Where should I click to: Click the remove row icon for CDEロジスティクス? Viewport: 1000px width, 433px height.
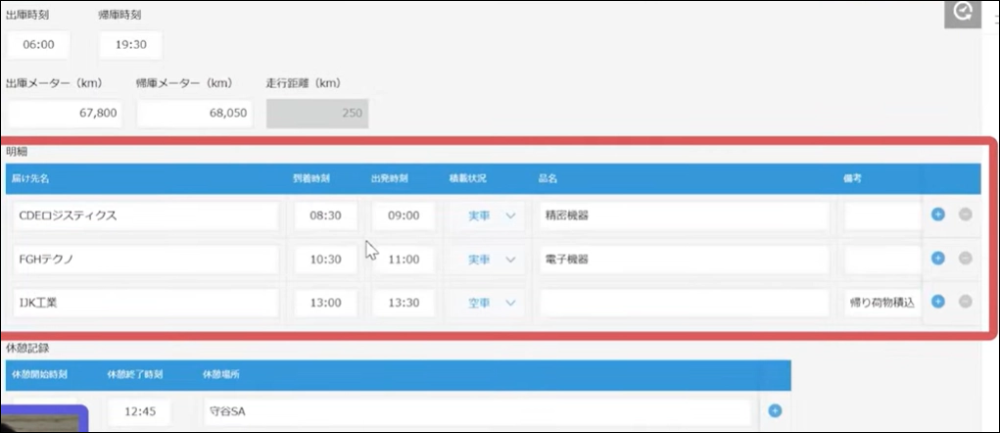965,214
